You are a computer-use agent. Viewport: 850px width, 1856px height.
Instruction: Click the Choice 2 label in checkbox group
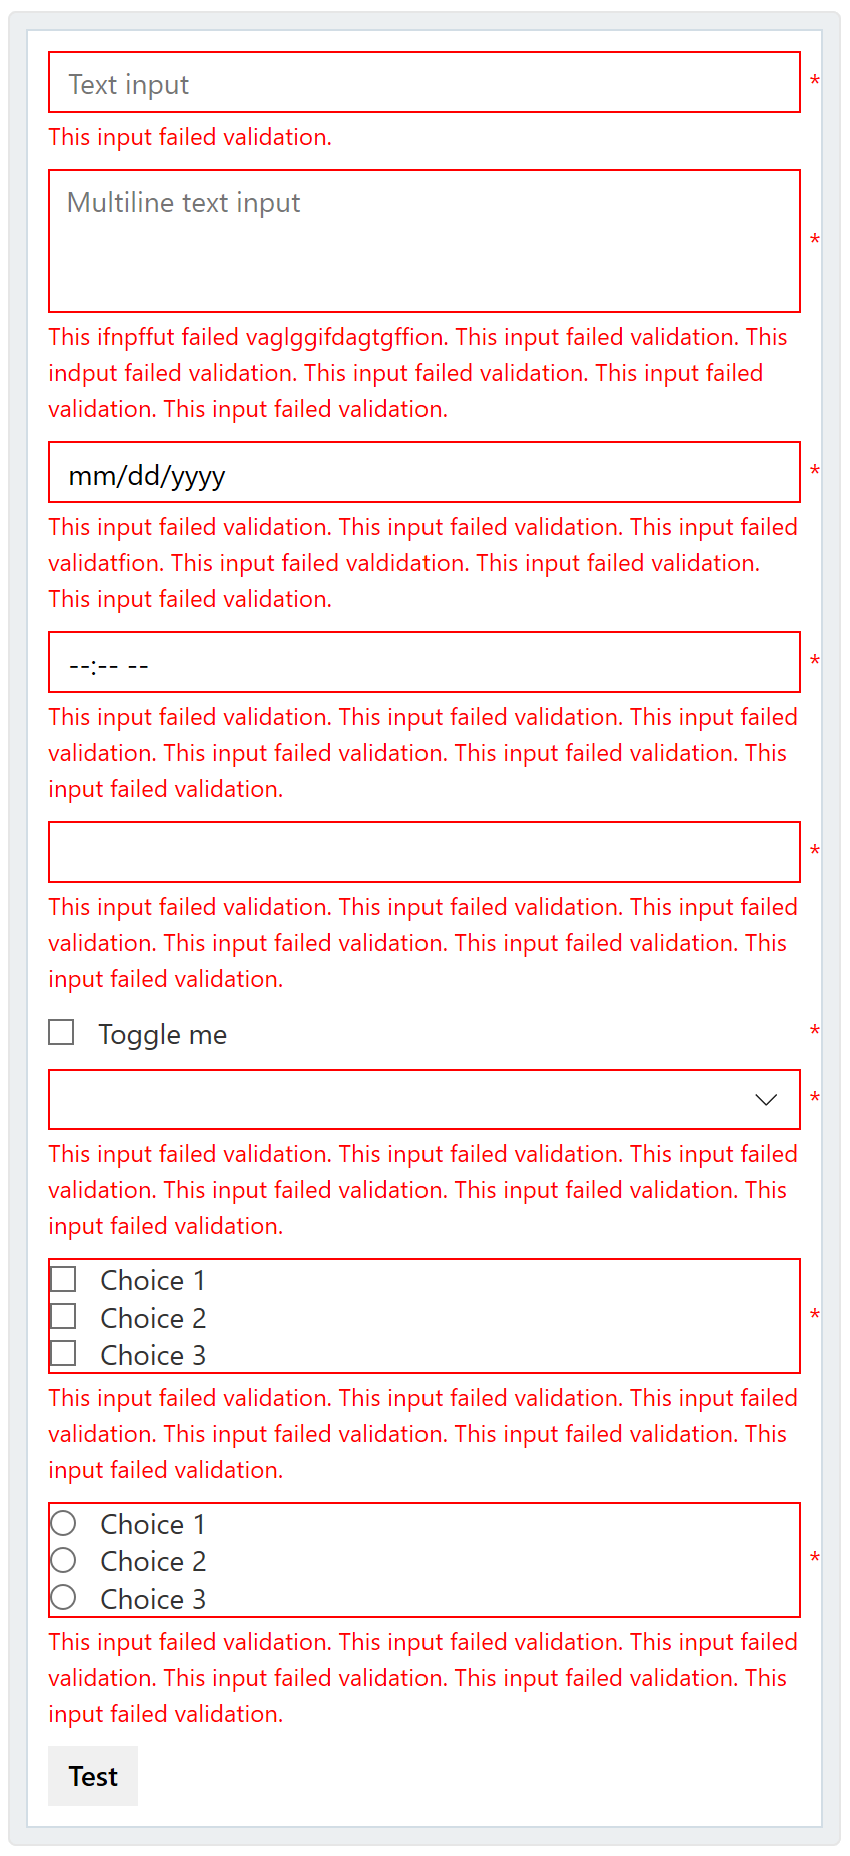click(x=153, y=1317)
